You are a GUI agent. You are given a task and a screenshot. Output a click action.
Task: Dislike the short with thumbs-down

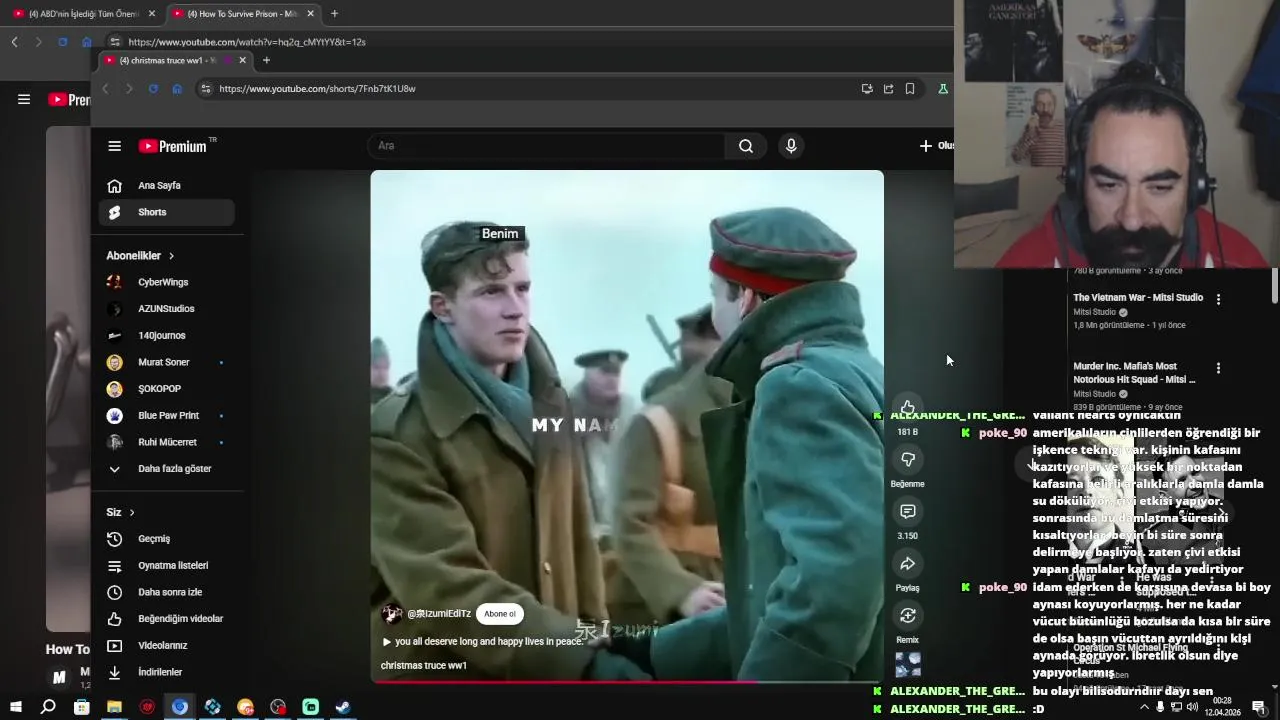pos(908,459)
